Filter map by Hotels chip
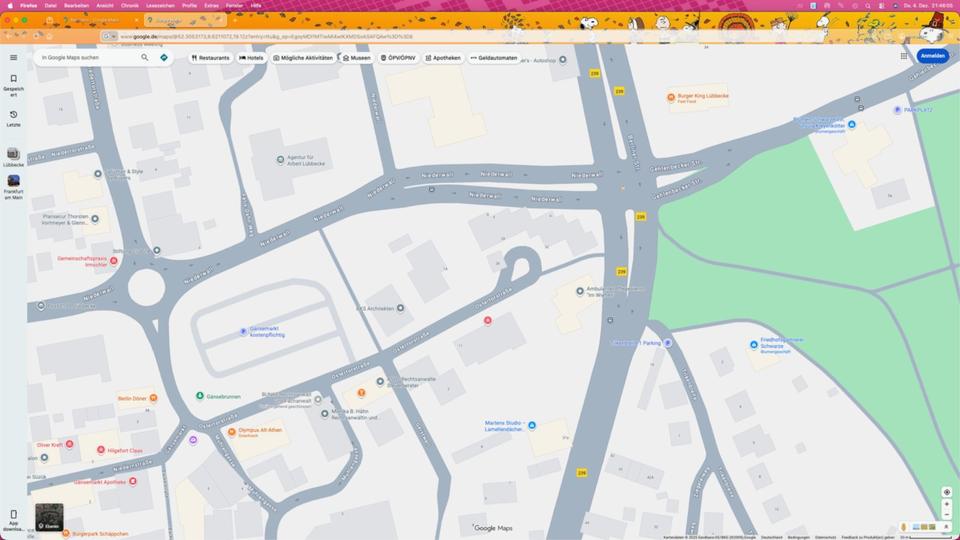Image resolution: width=960 pixels, height=540 pixels. [x=251, y=58]
